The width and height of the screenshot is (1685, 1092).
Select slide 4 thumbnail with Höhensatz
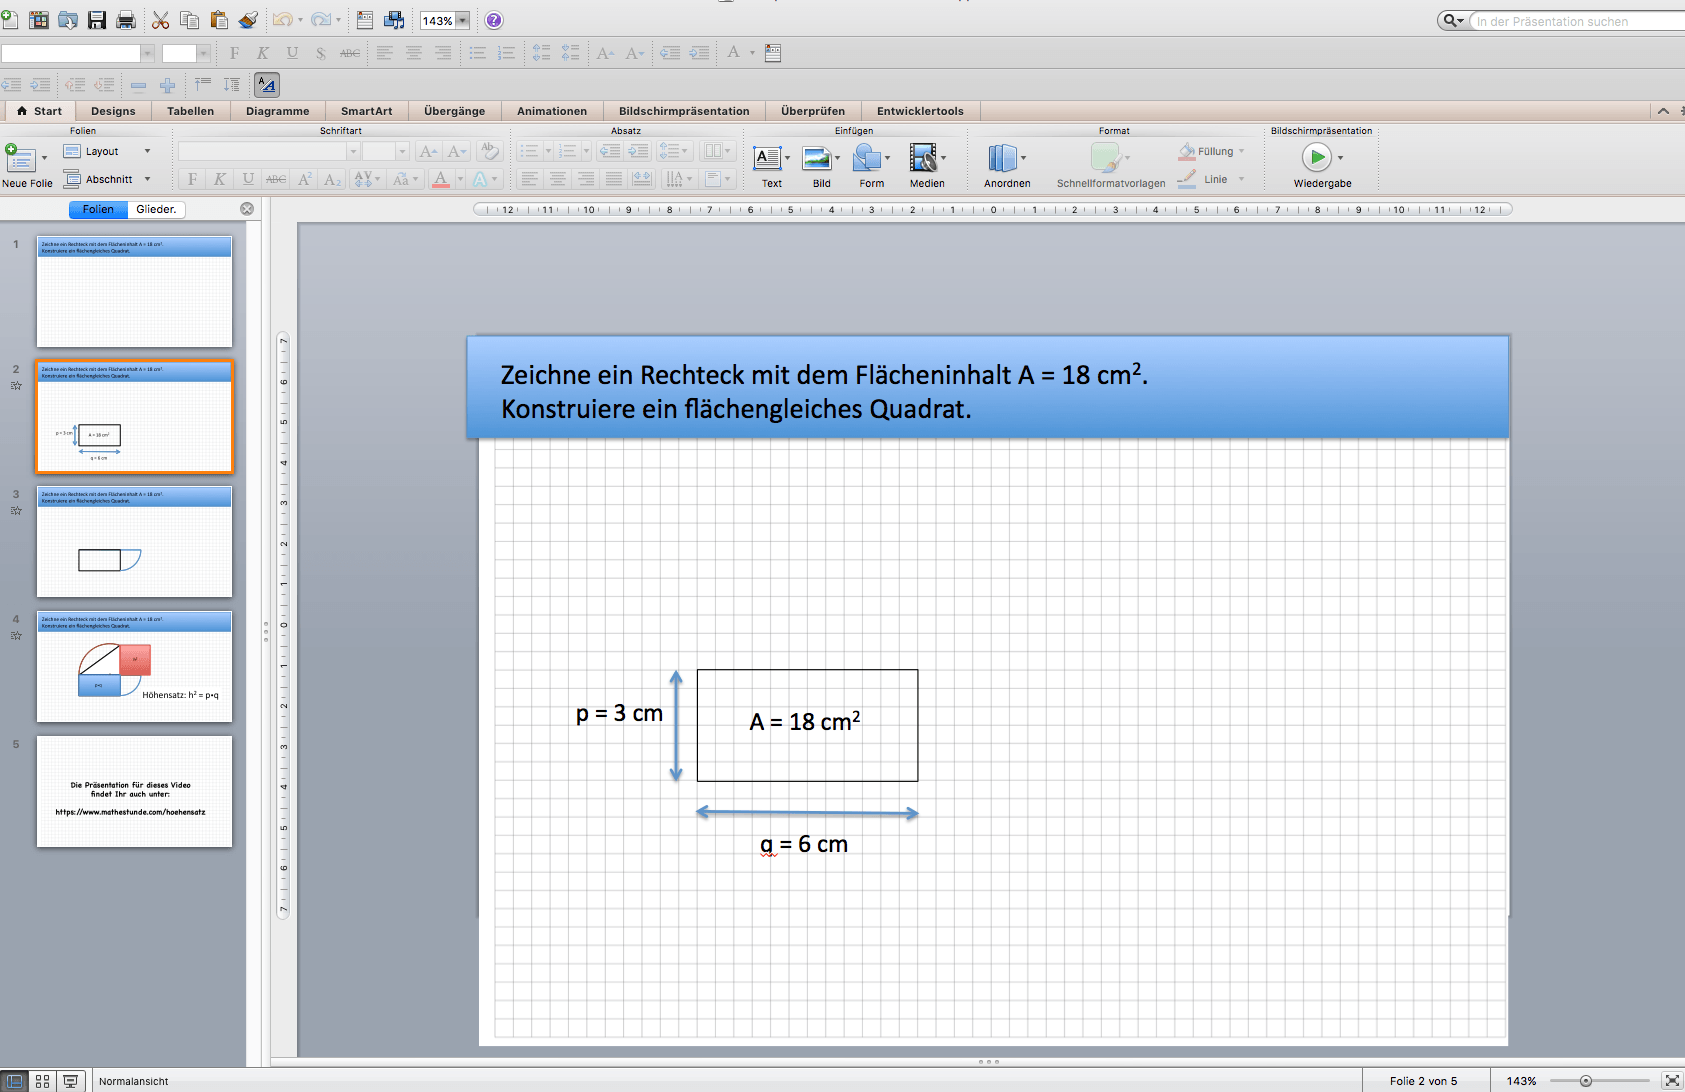134,666
